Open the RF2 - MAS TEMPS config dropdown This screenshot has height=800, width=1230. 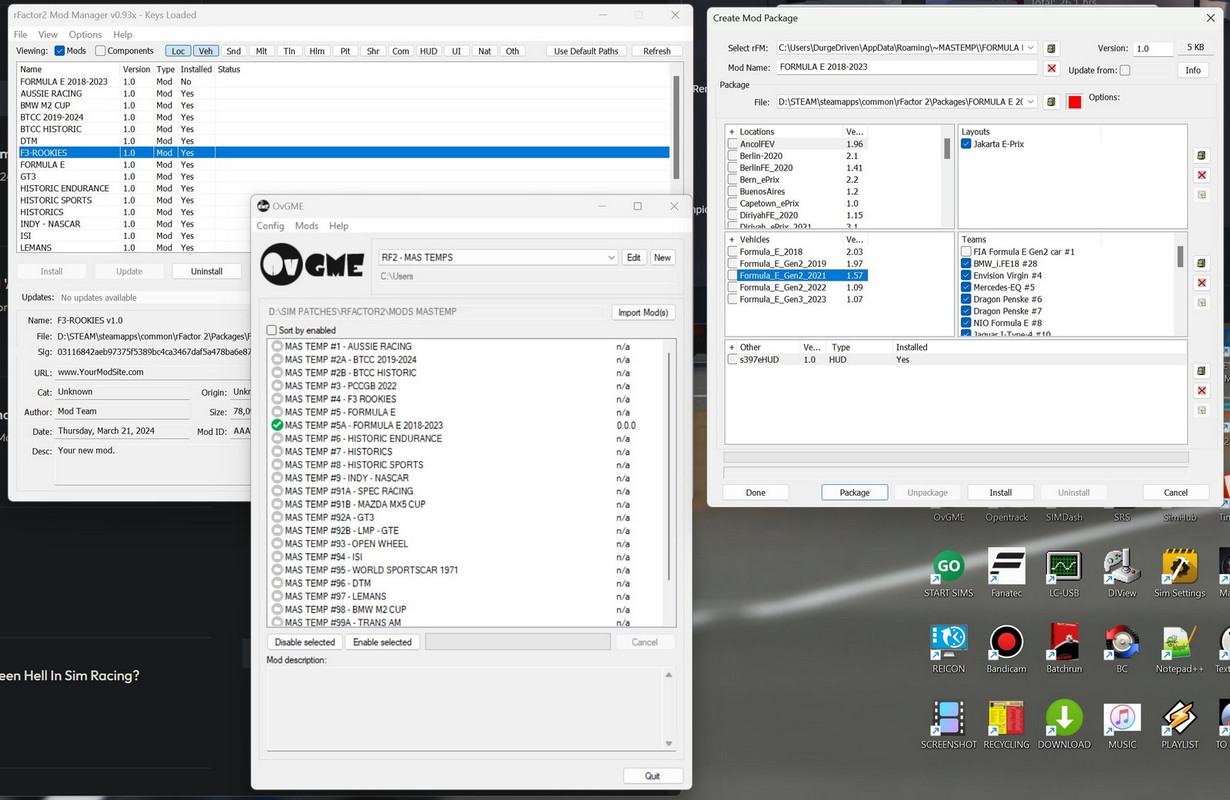611,257
